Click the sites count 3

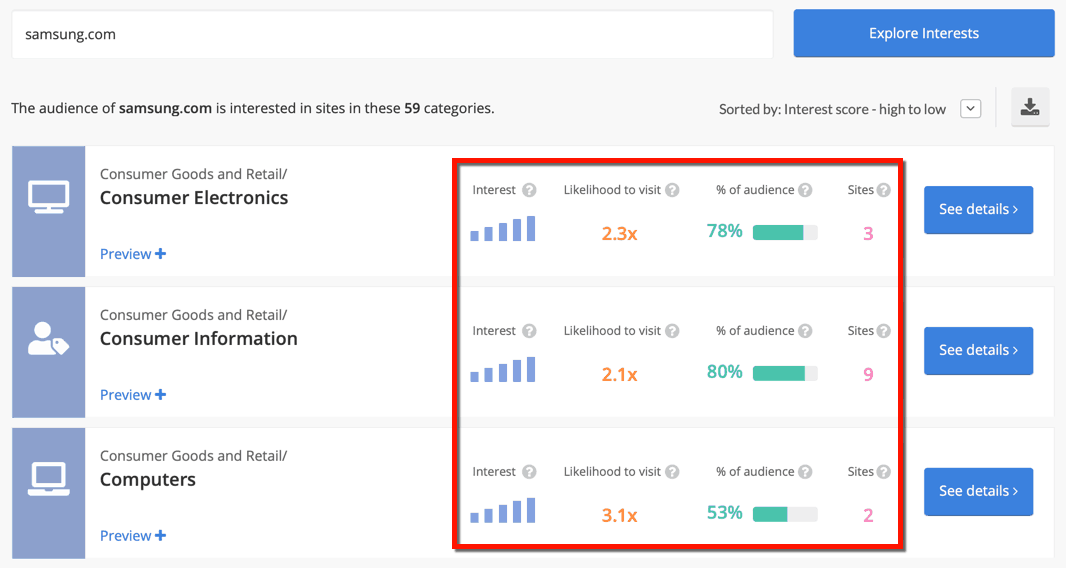point(868,234)
